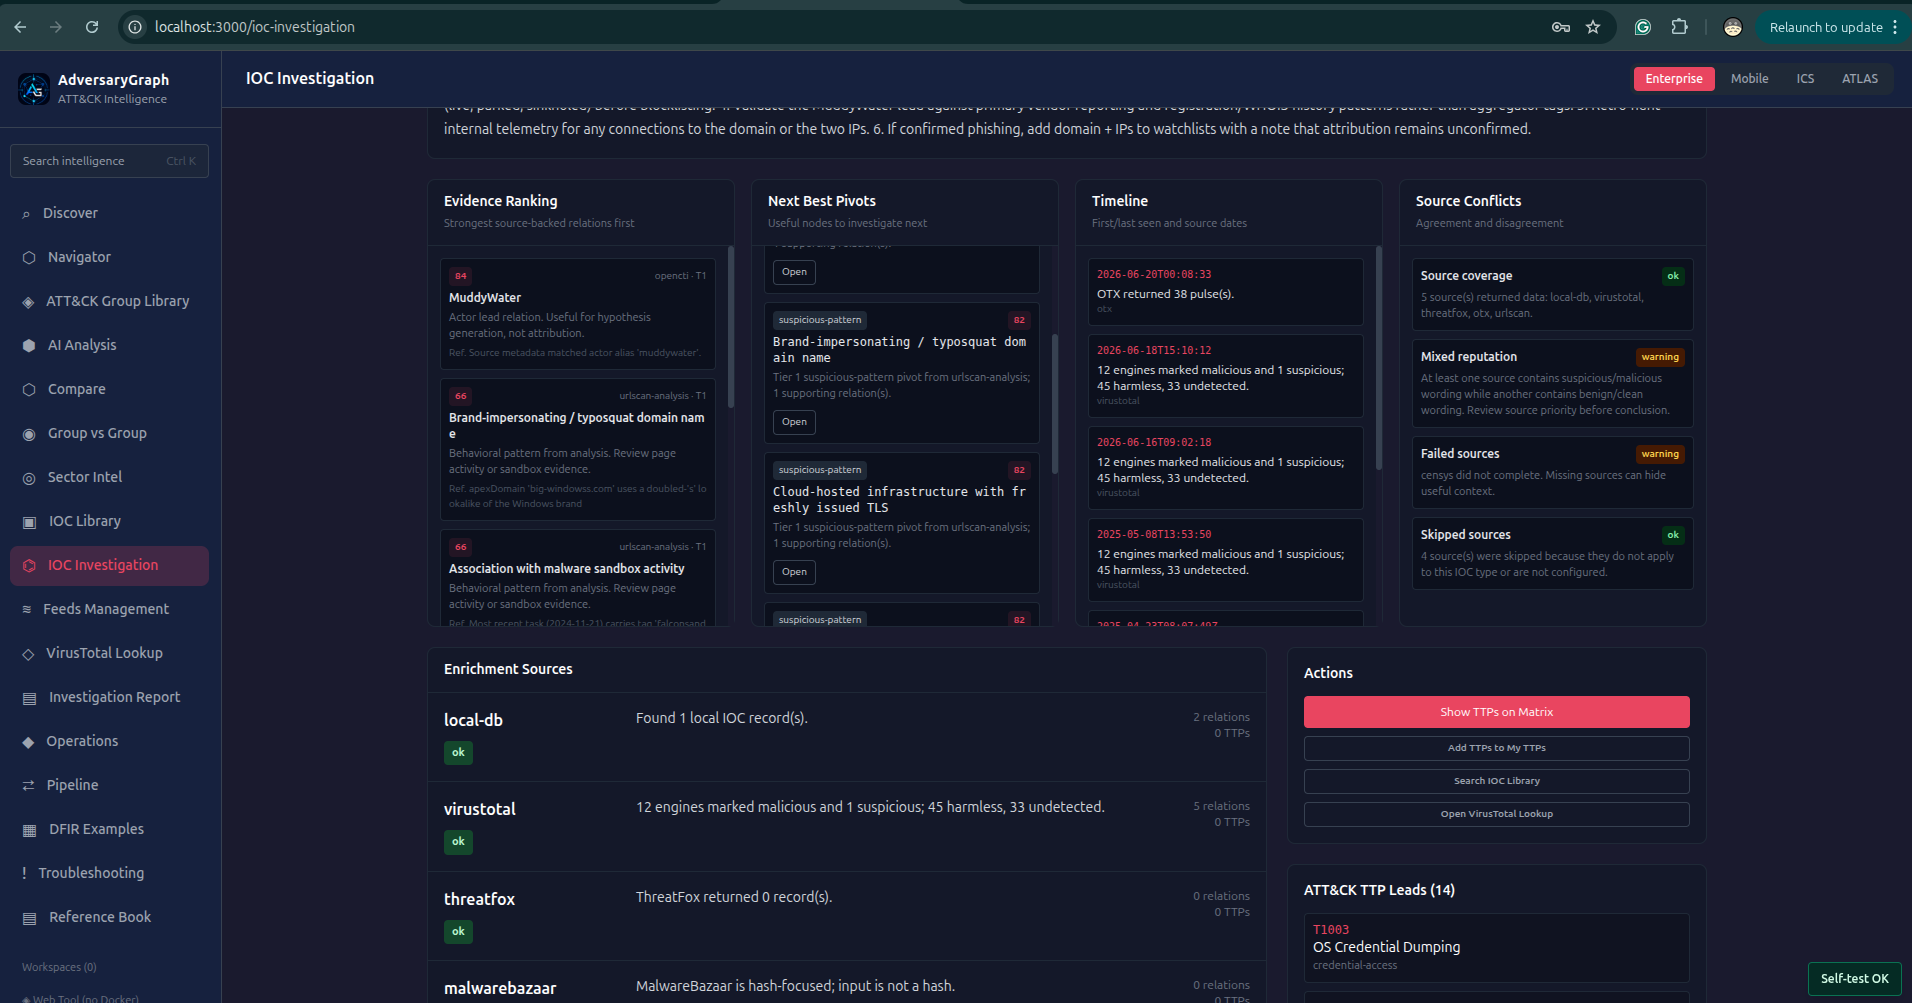Click the local-db ok status badge
Viewport: 1912px width, 1003px height.
[x=458, y=753]
